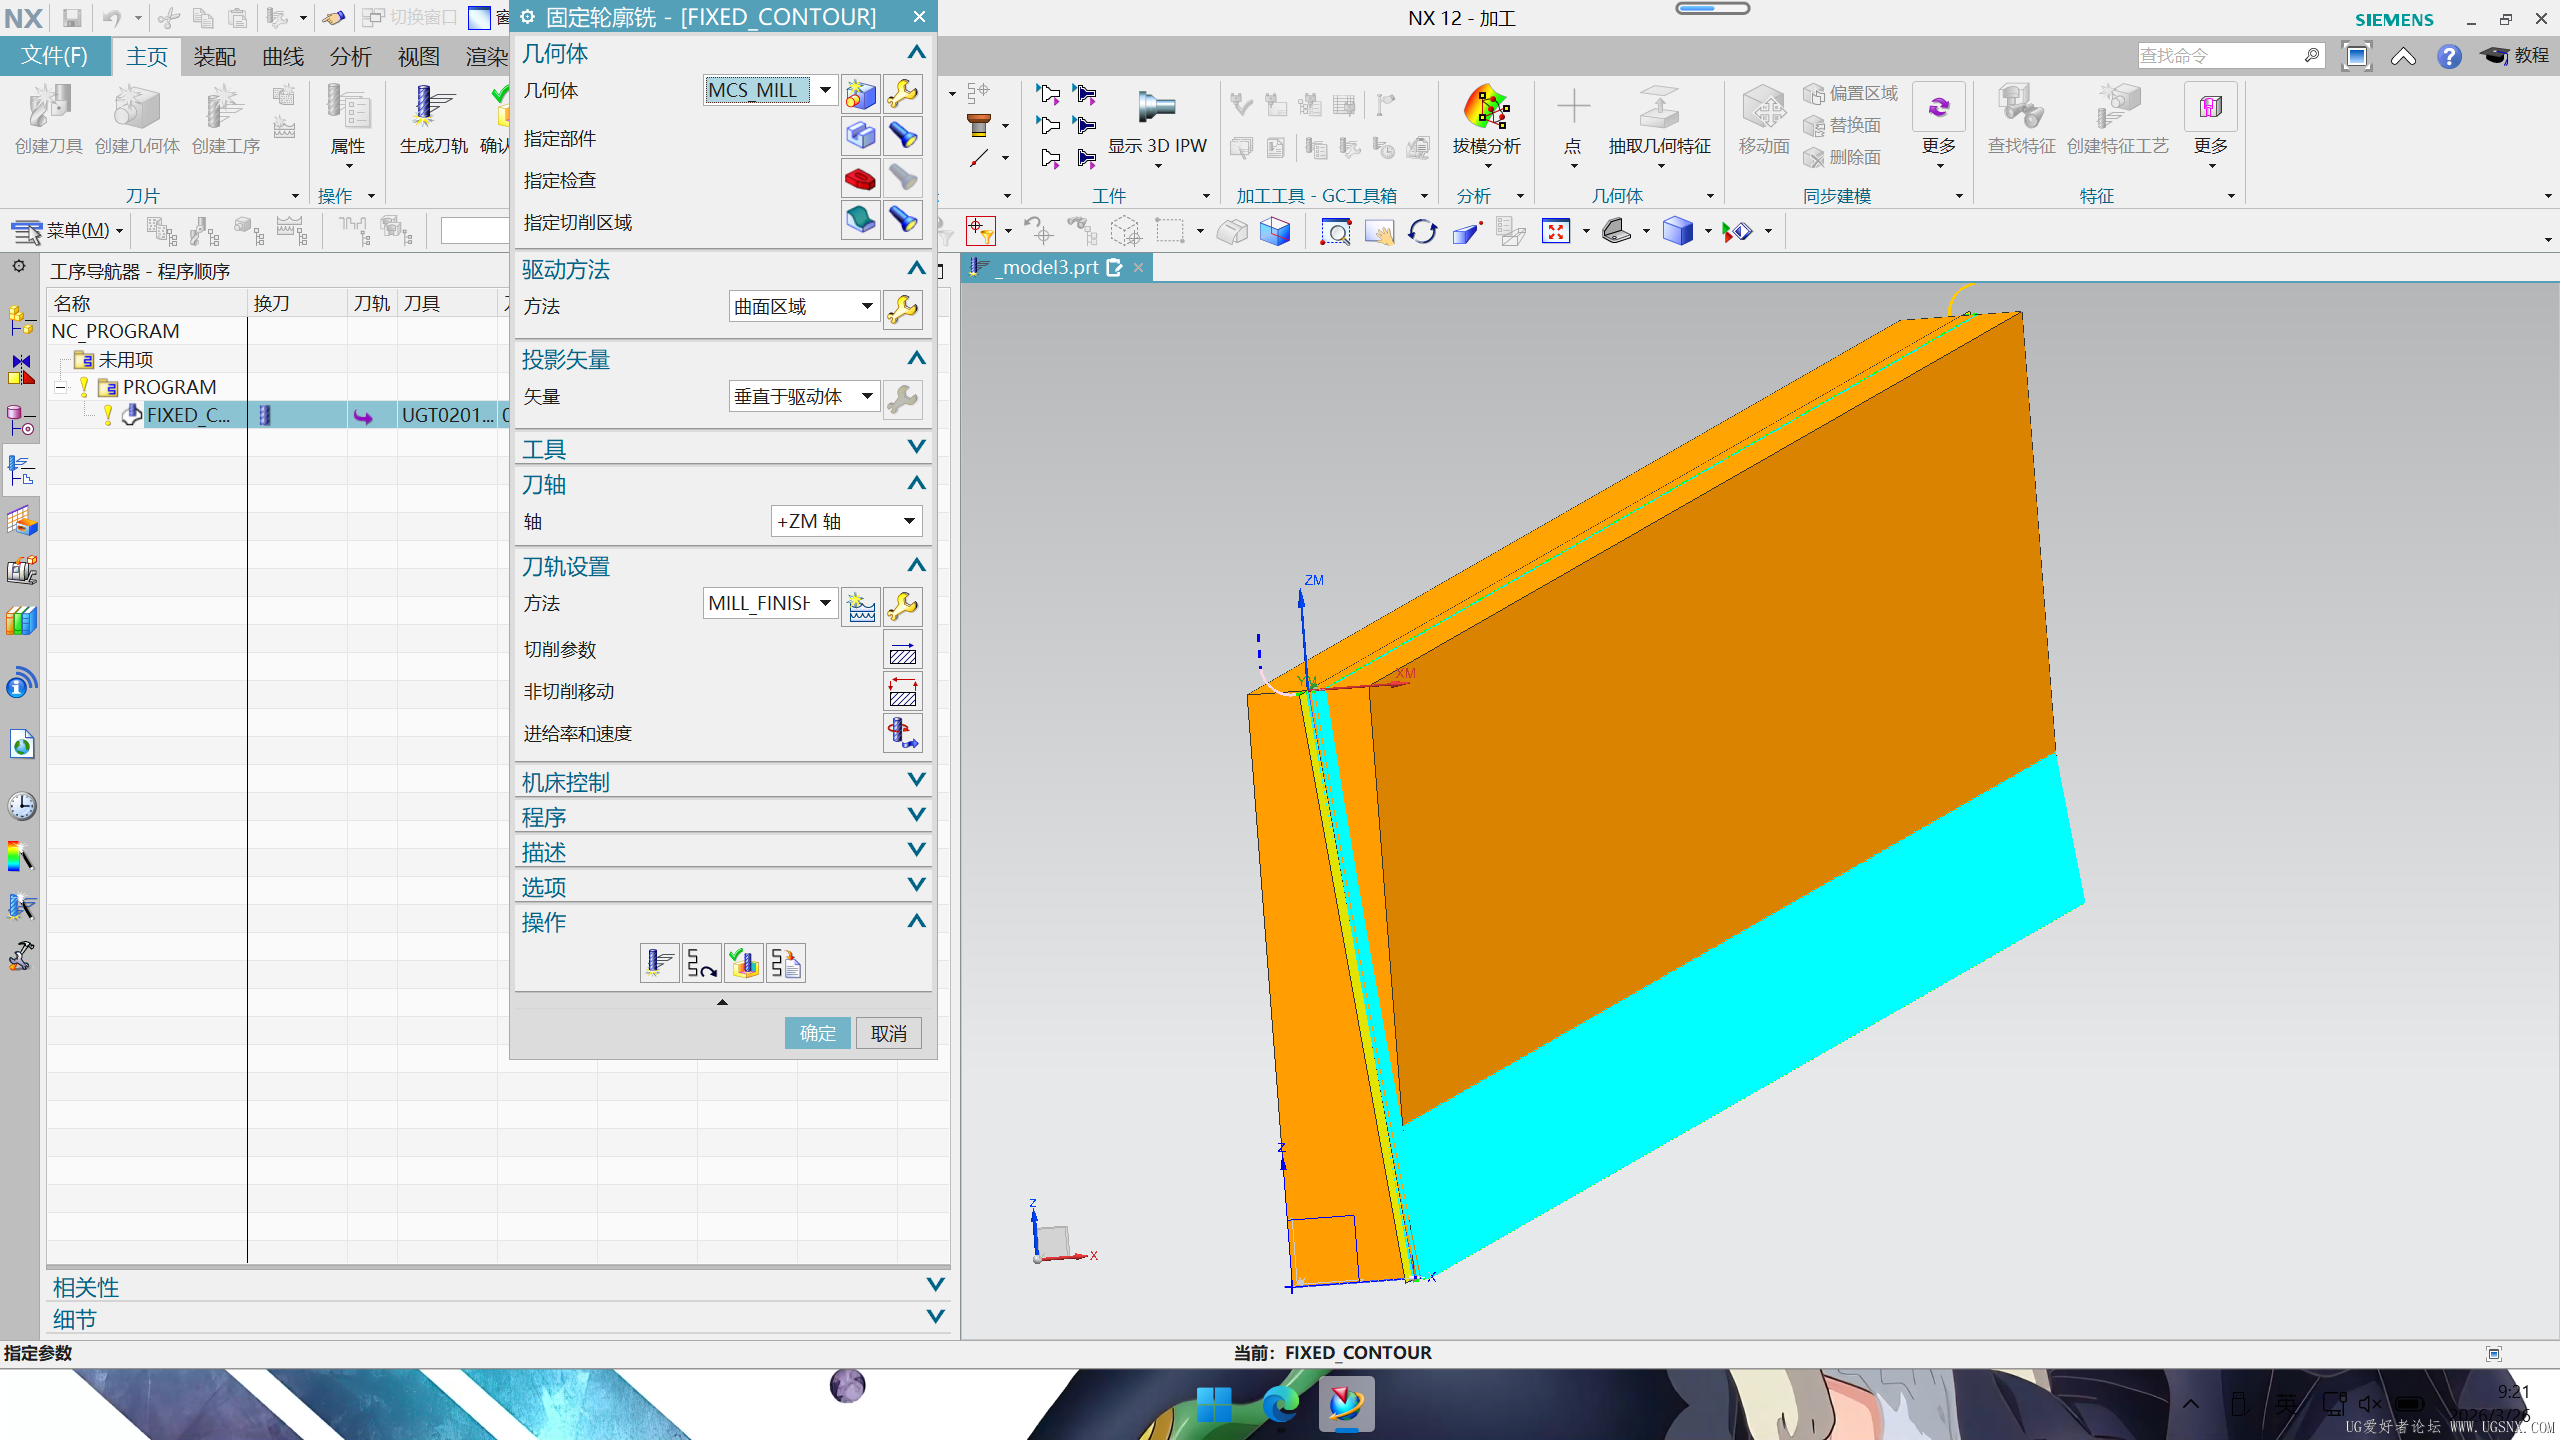Viewport: 2560px width, 1440px height.
Task: Click the new geometry icon beside MCS_MILL
Action: point(860,94)
